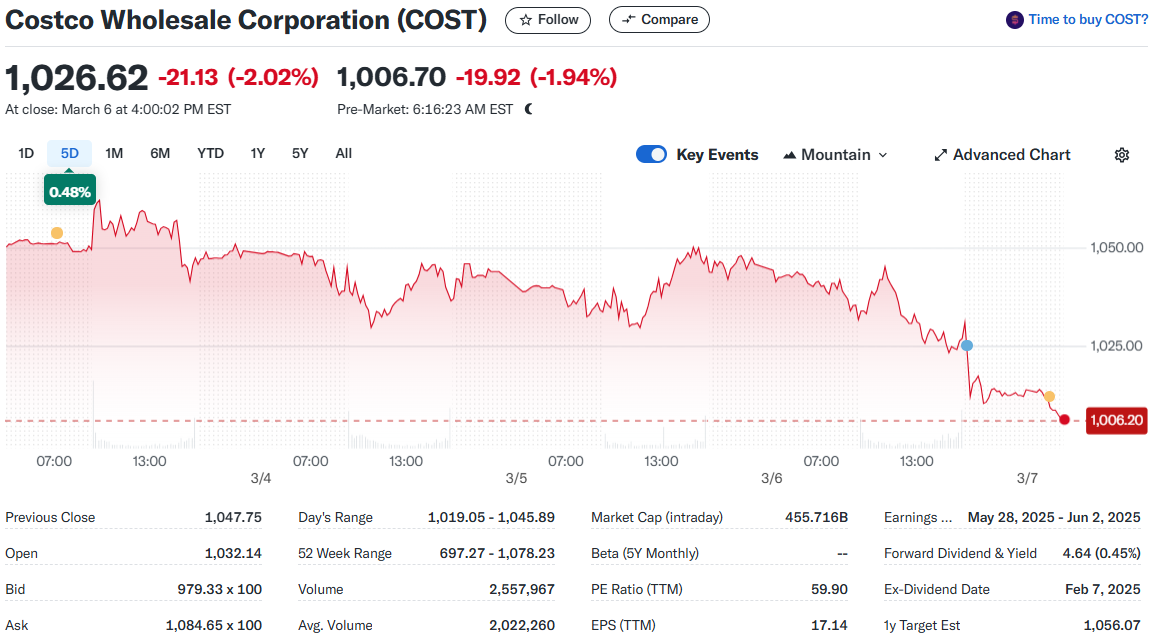The image size is (1162, 642).
Task: Click the EPS (TTM) value 17.14
Action: 829,626
